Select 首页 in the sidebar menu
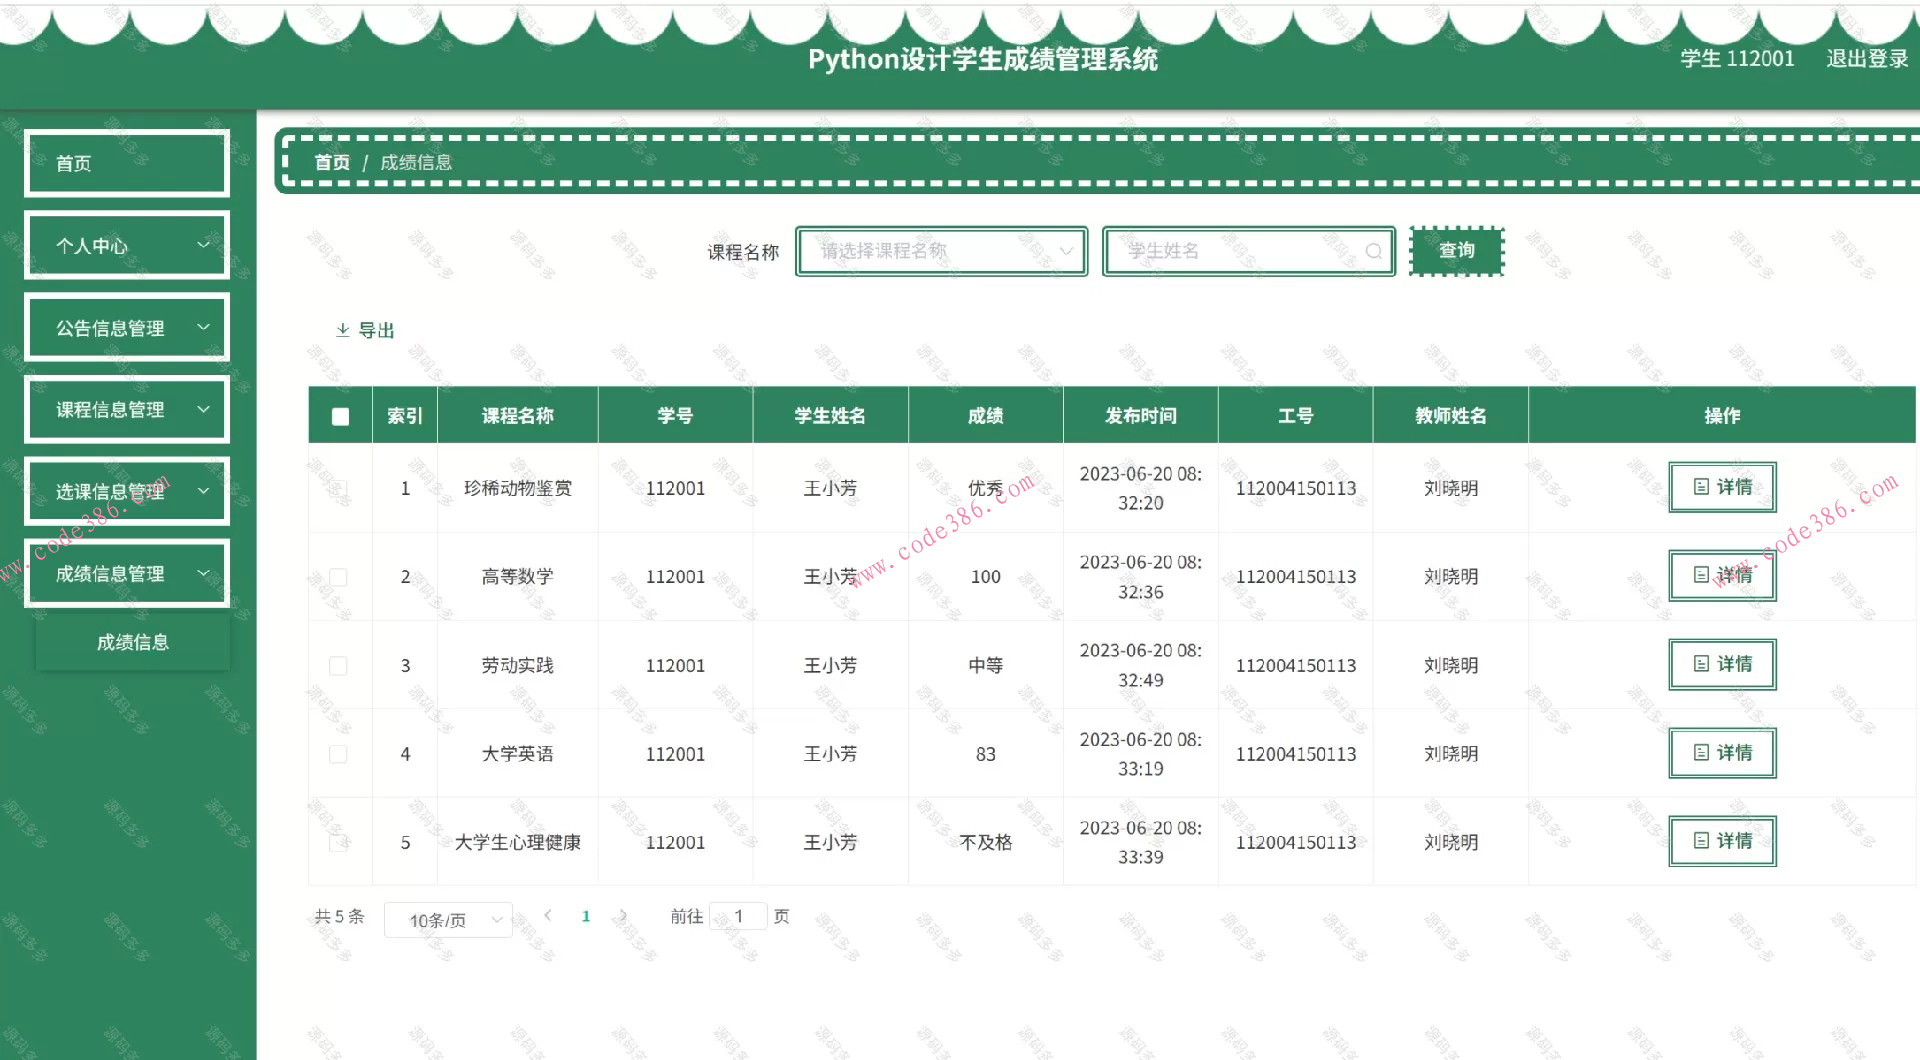Screen dimensions: 1920x1060 point(127,162)
